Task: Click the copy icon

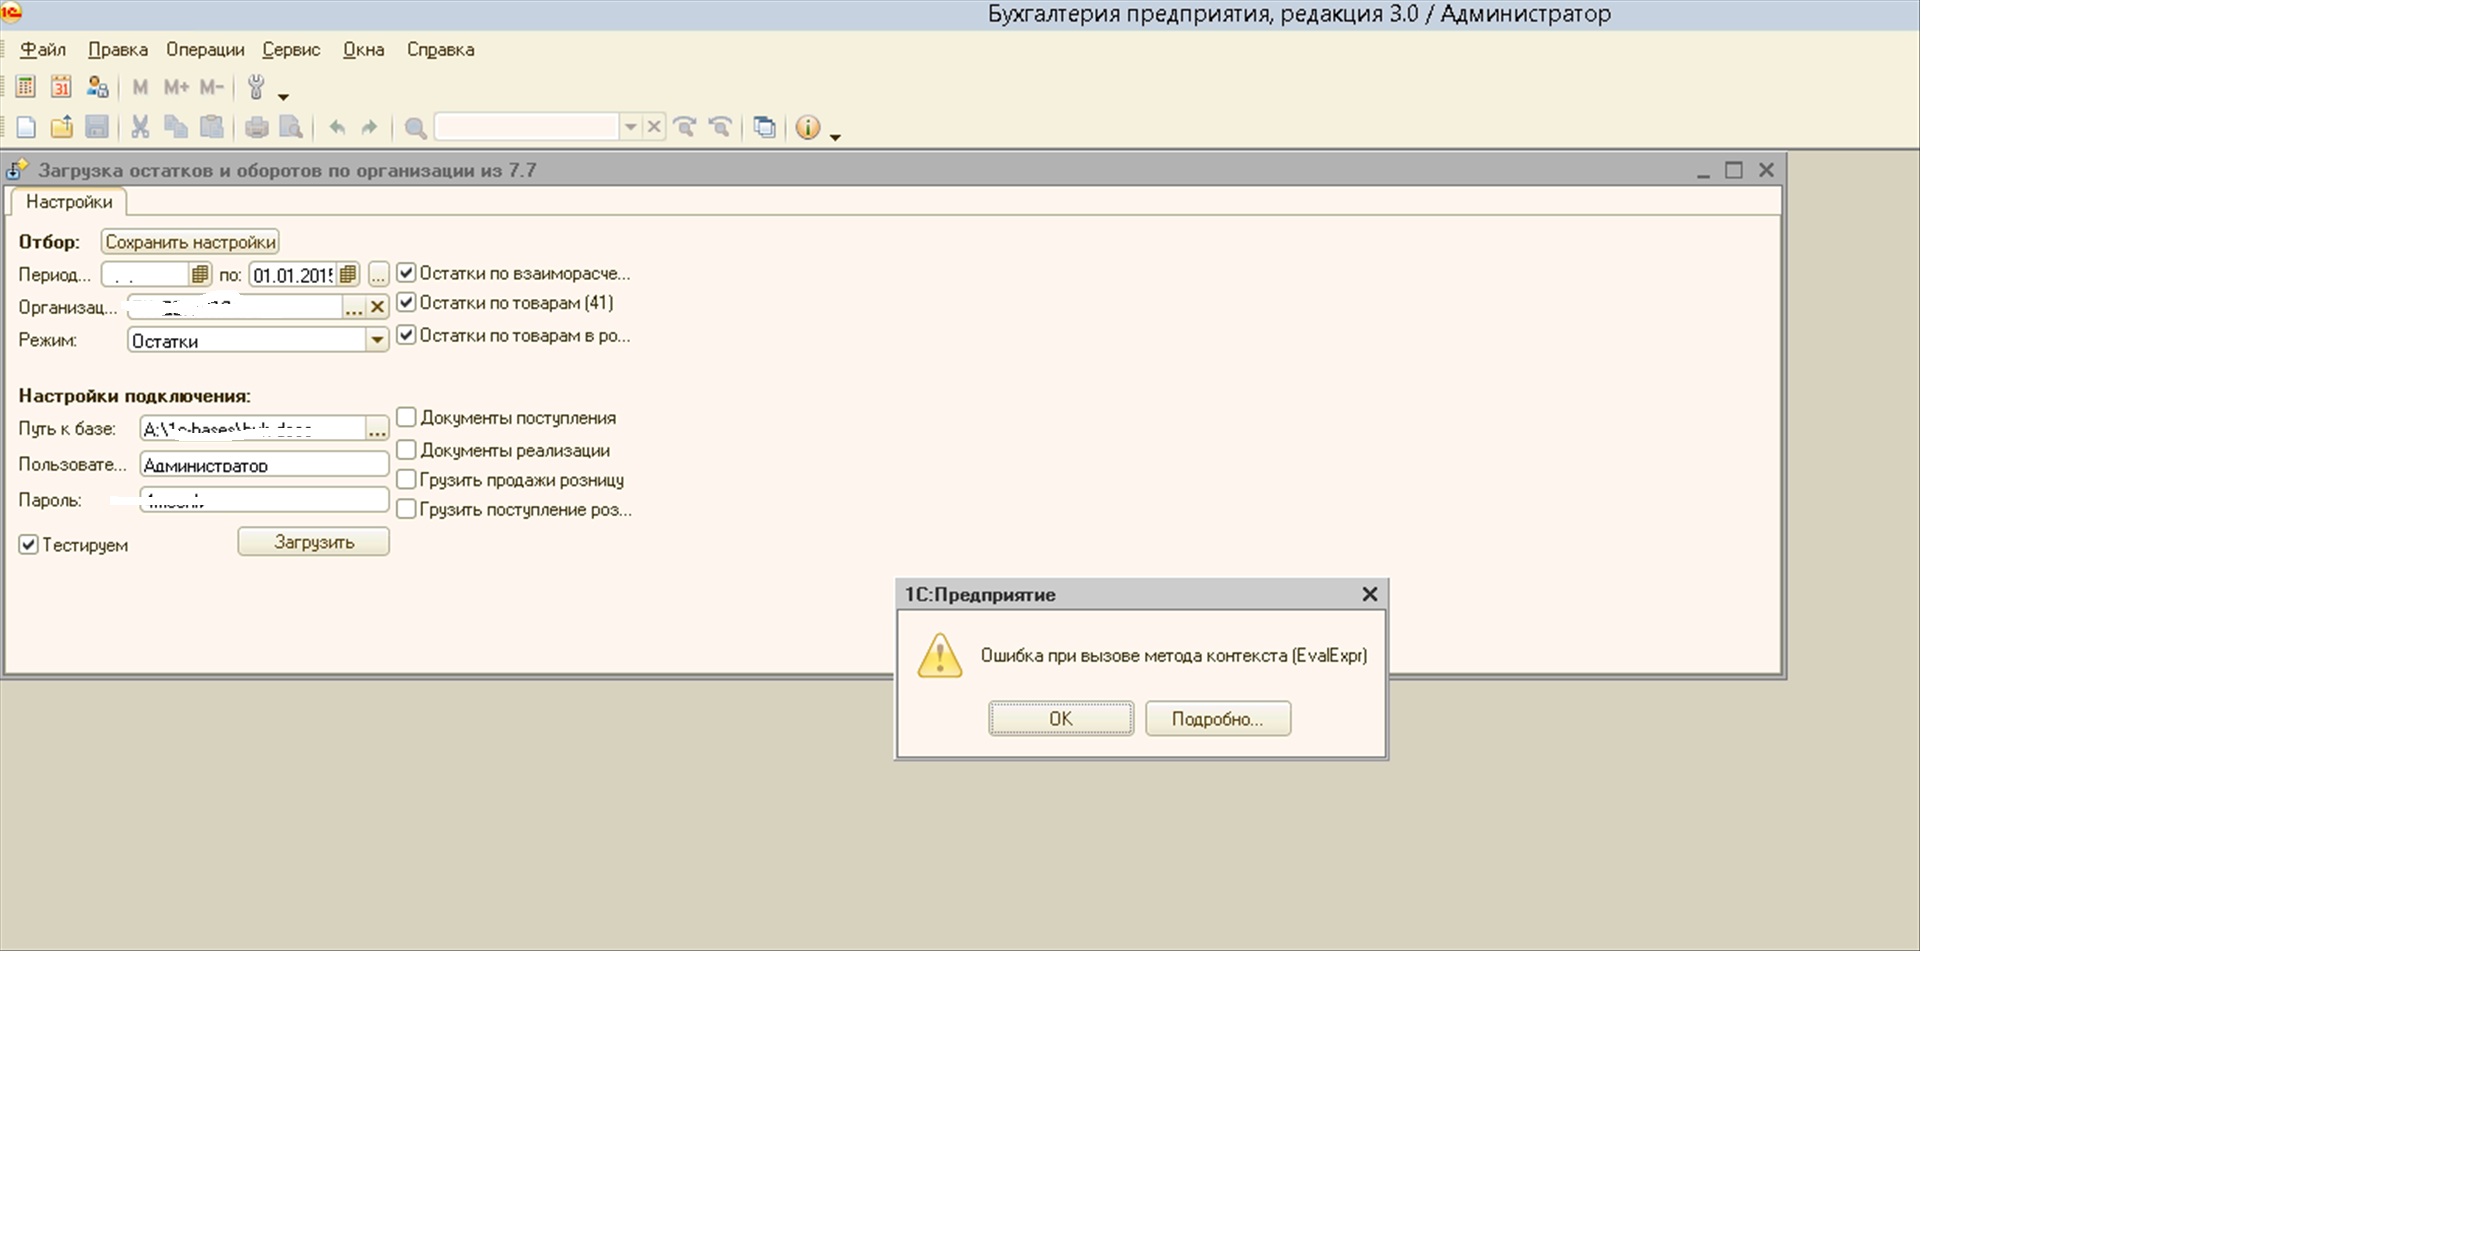Action: [x=176, y=127]
